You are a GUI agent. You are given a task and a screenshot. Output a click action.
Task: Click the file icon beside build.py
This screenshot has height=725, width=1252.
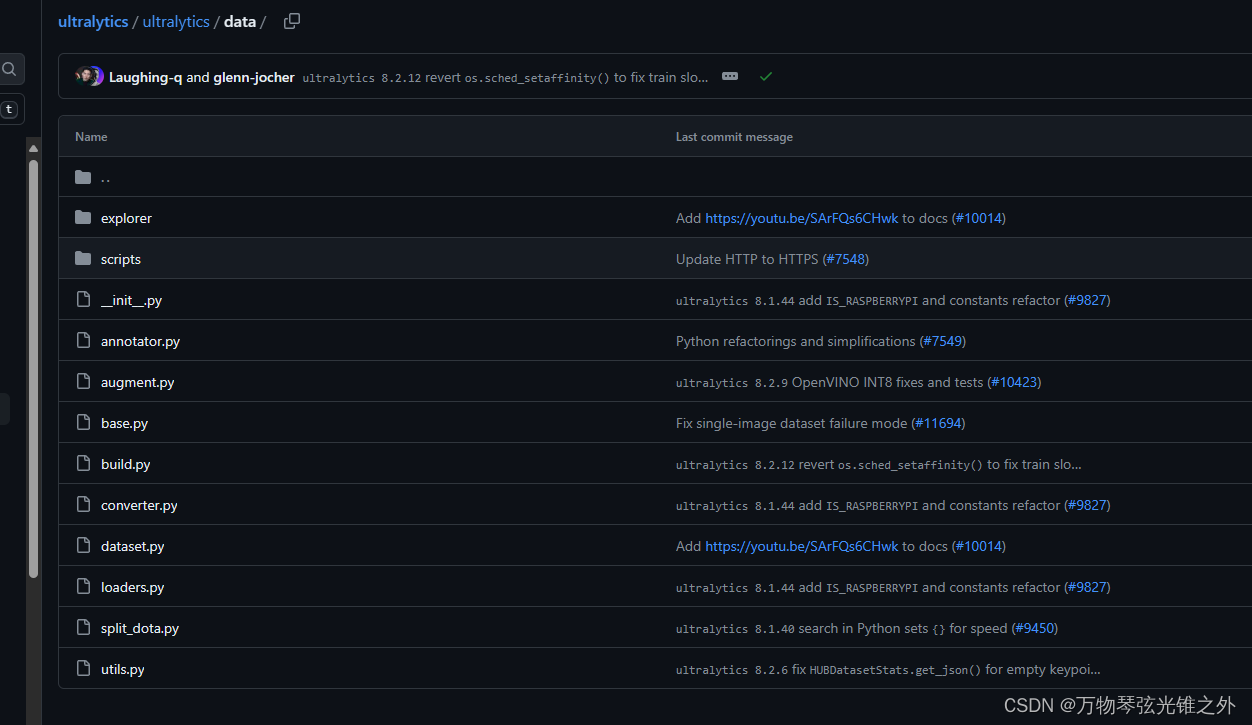(x=83, y=464)
